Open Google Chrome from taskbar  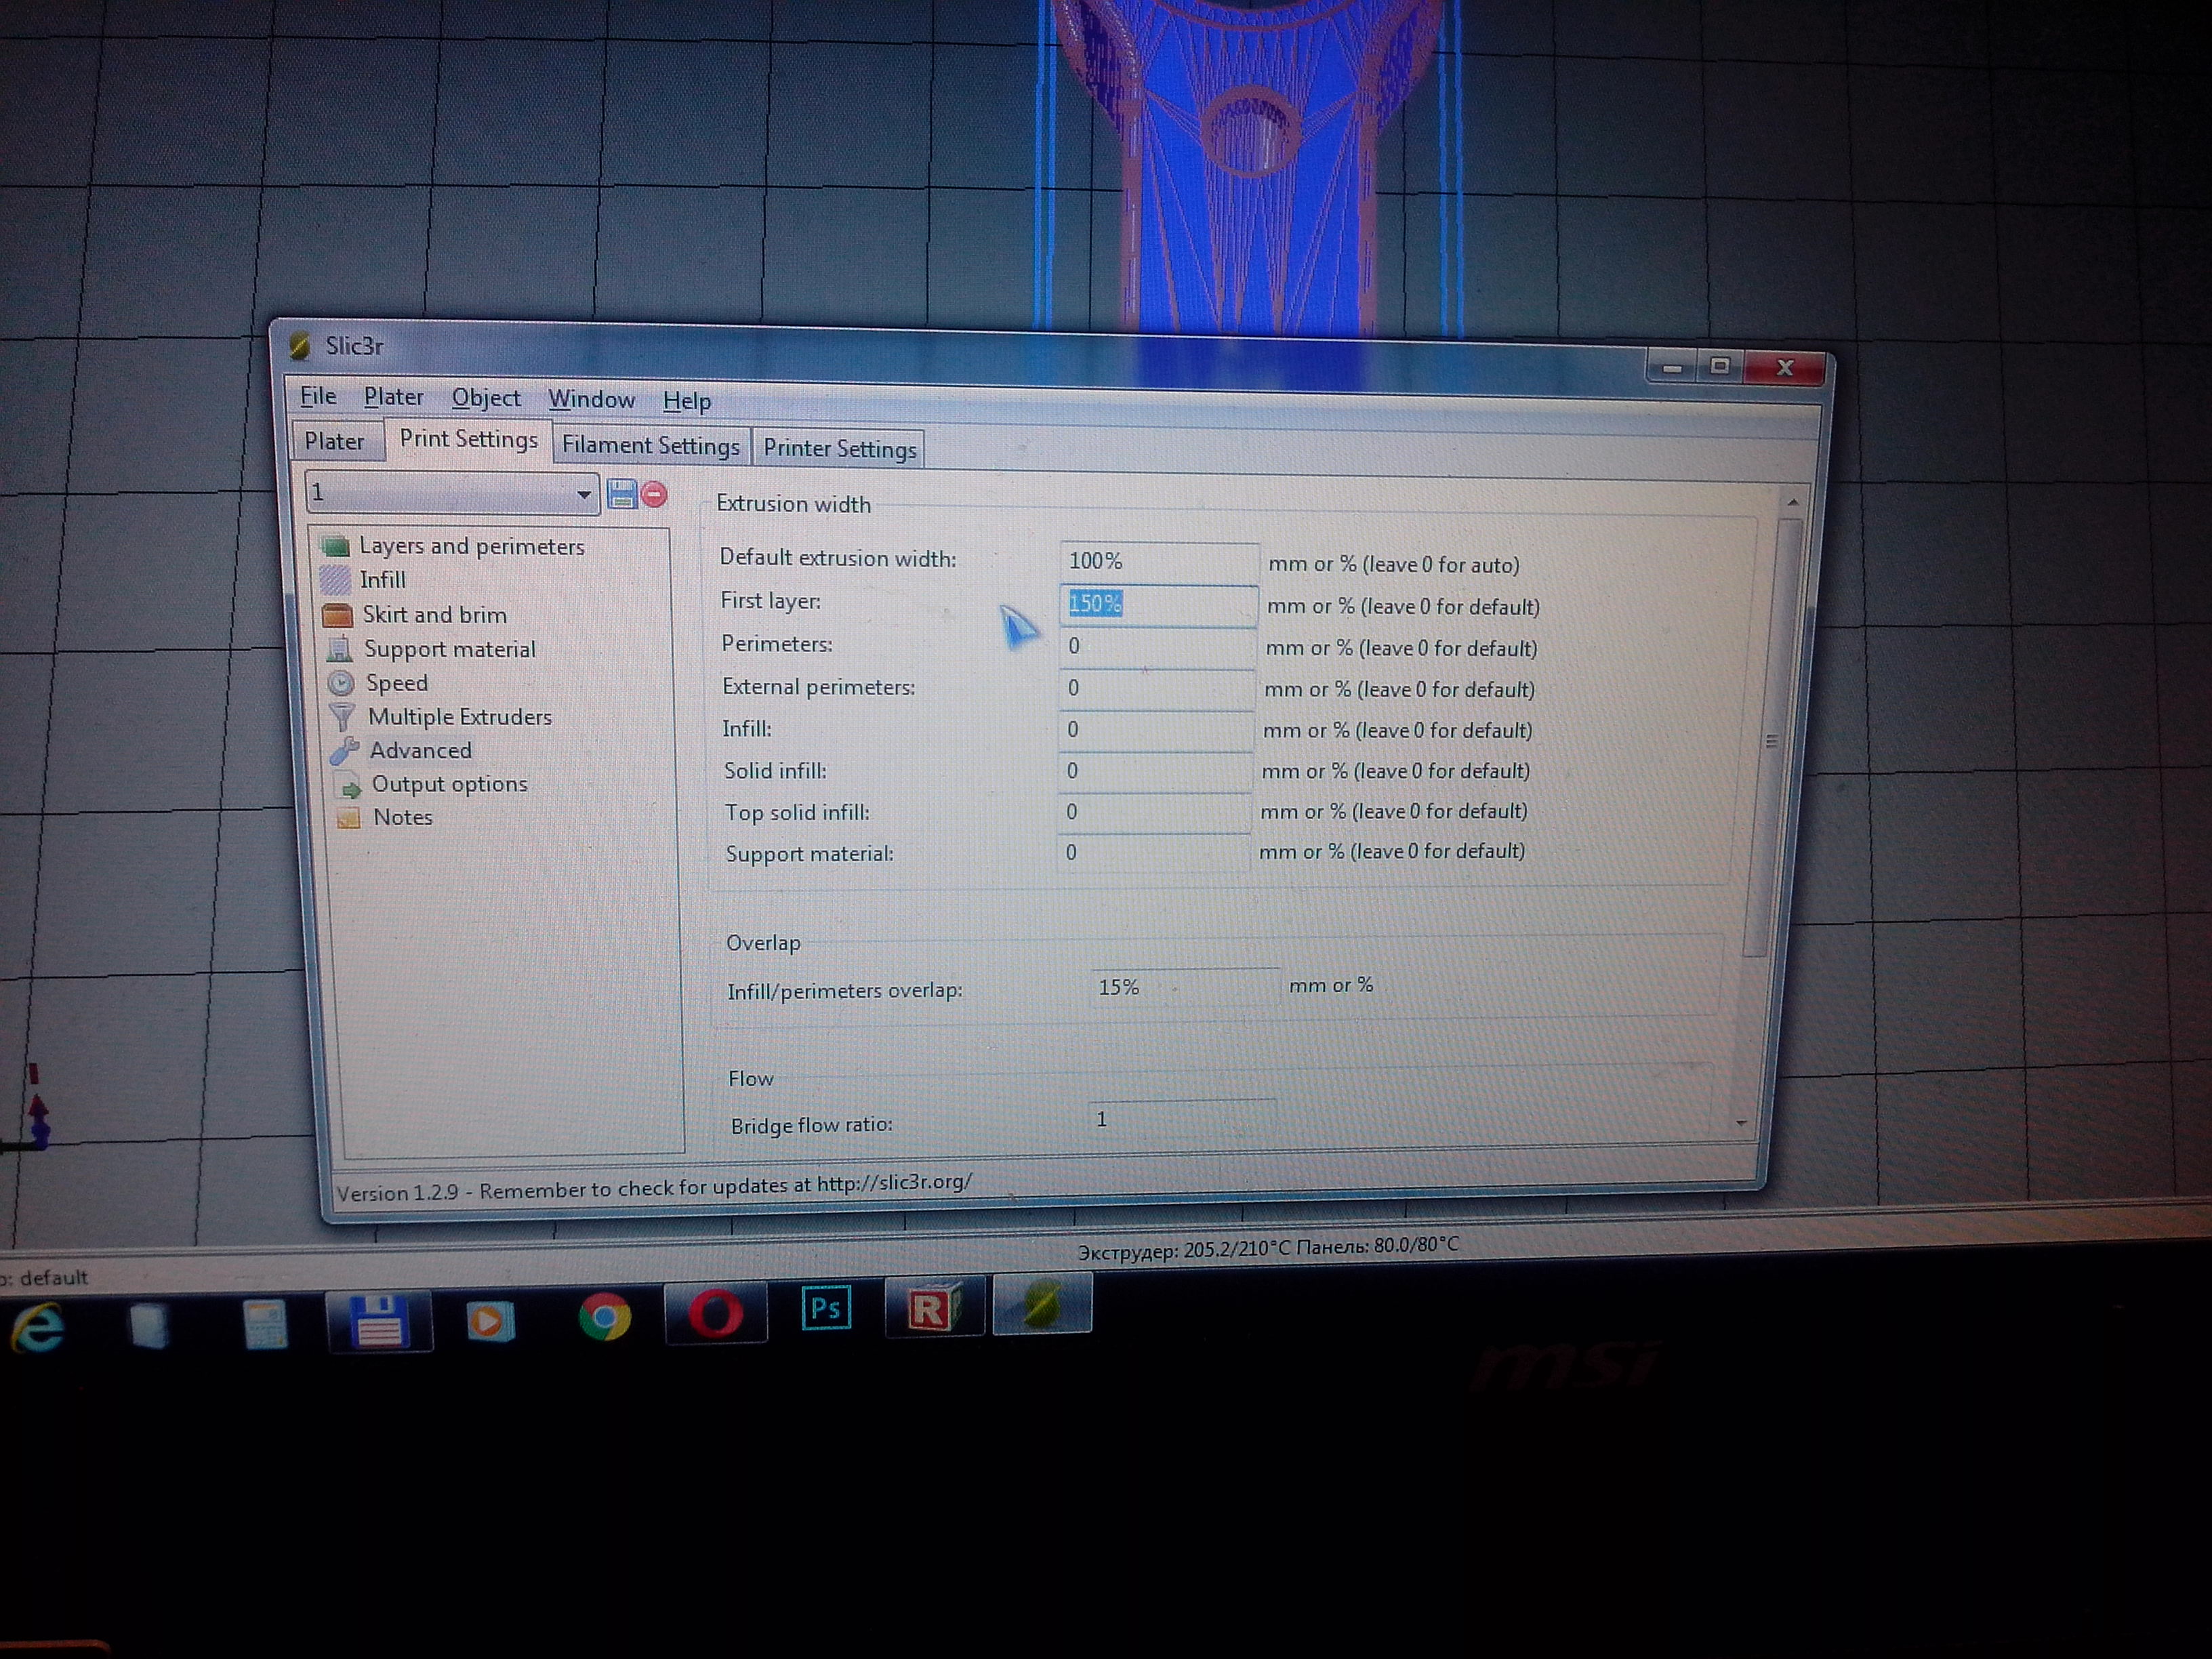coord(604,1316)
